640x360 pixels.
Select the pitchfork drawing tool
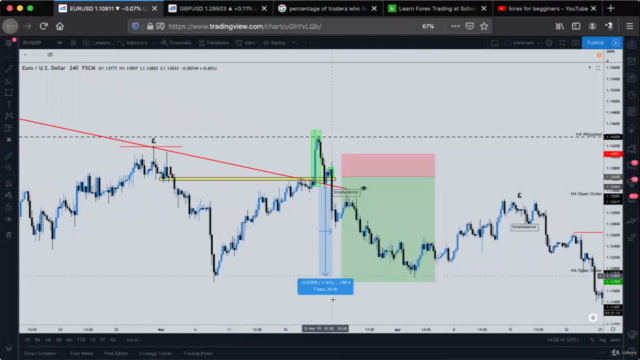point(9,81)
